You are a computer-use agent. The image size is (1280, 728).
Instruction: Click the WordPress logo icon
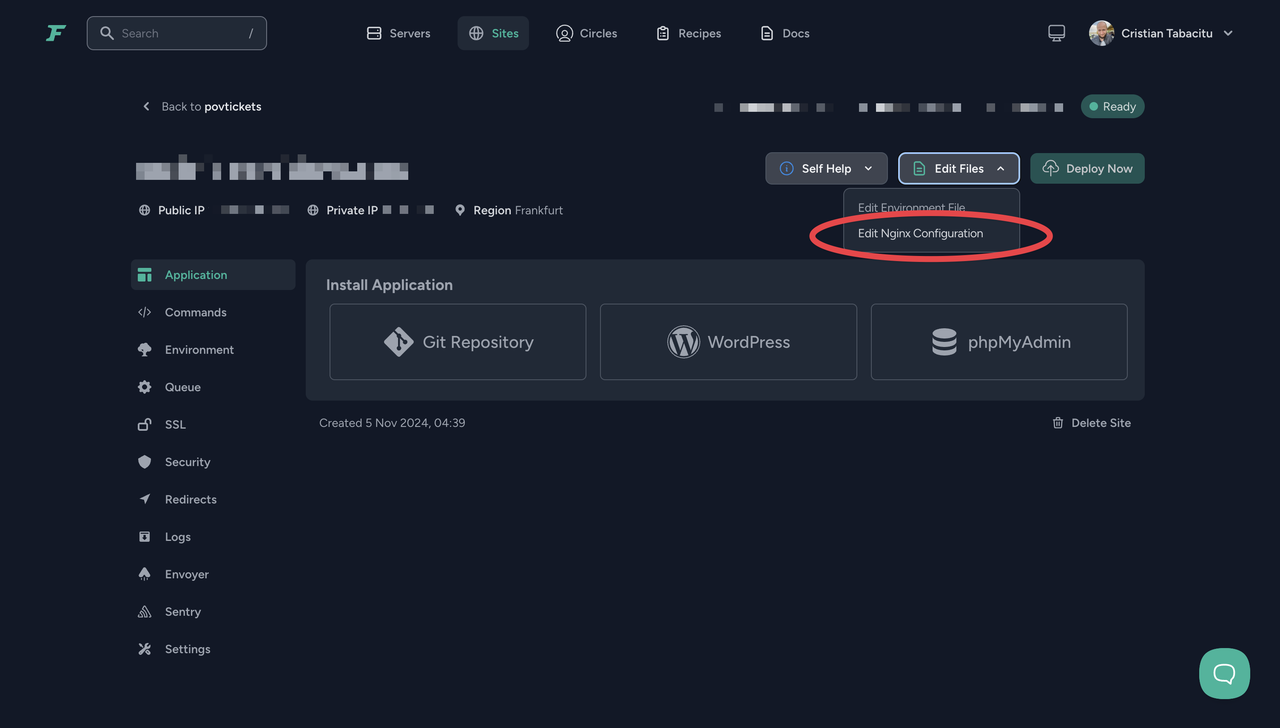pos(683,342)
